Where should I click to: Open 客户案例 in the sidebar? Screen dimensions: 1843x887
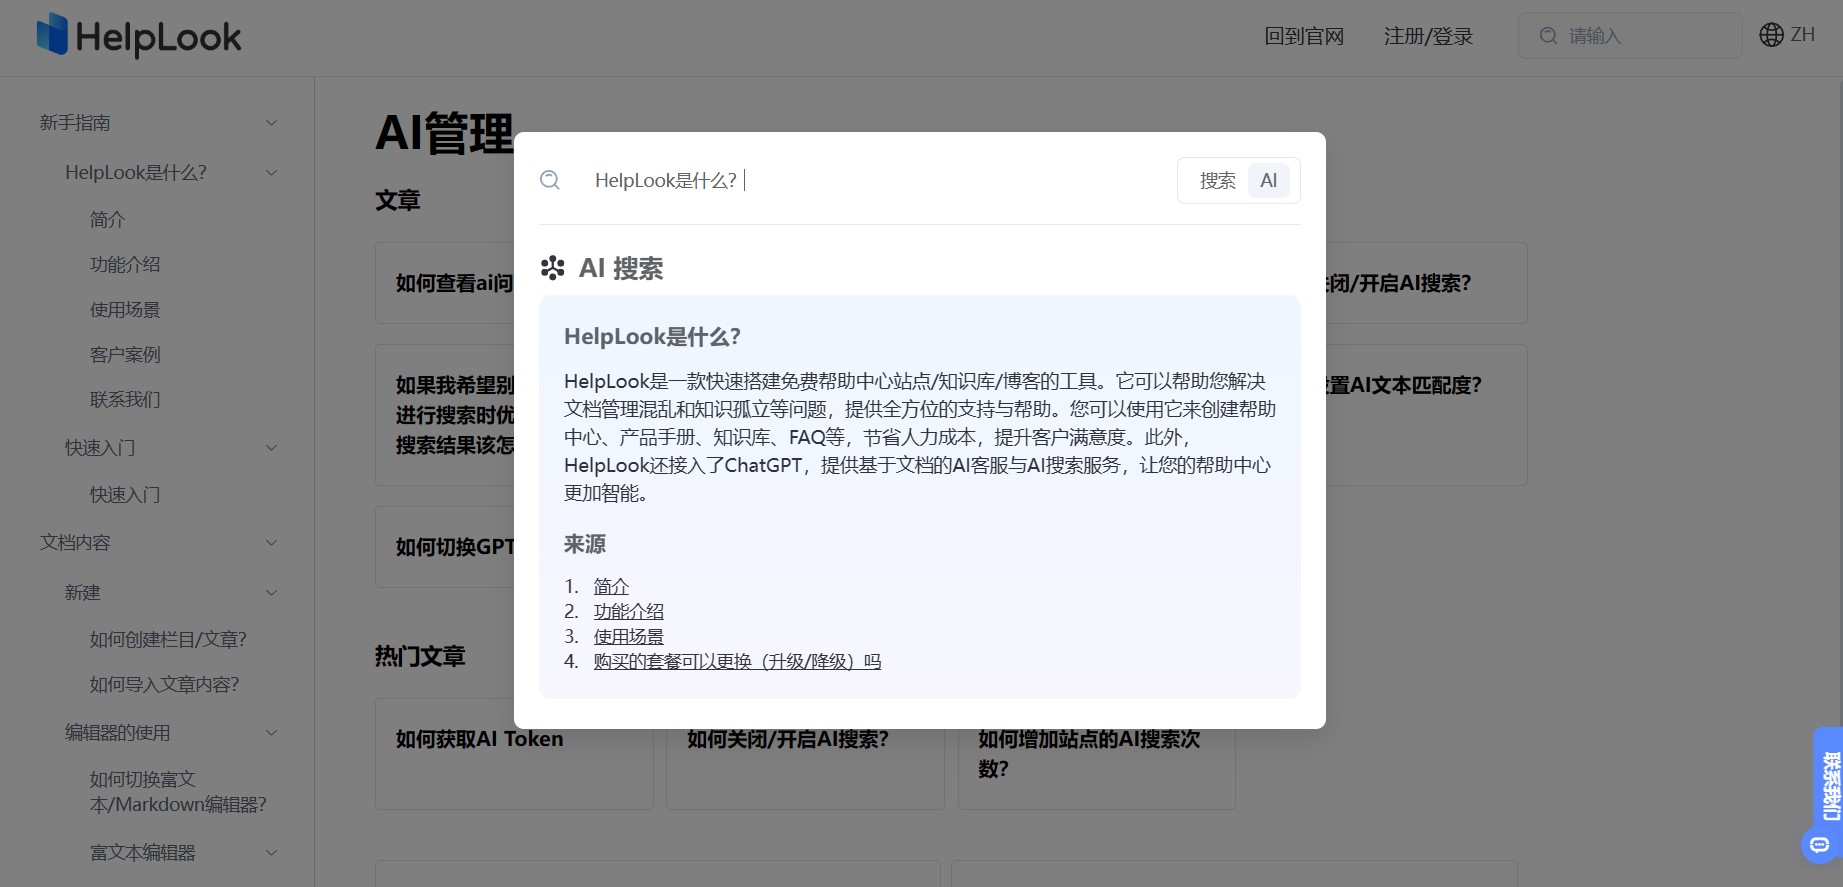coord(125,354)
